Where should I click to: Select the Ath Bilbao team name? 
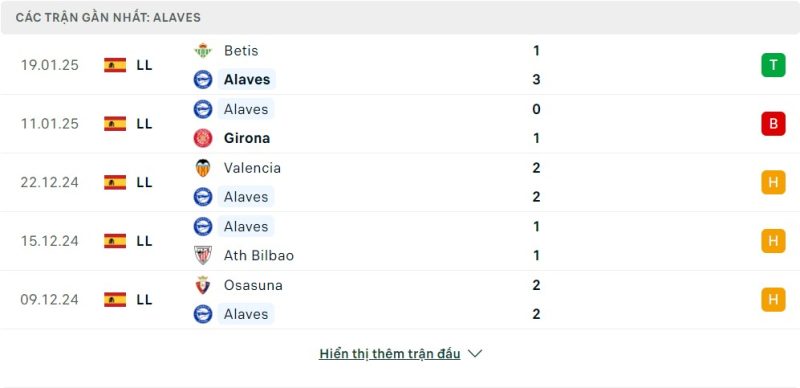[259, 255]
